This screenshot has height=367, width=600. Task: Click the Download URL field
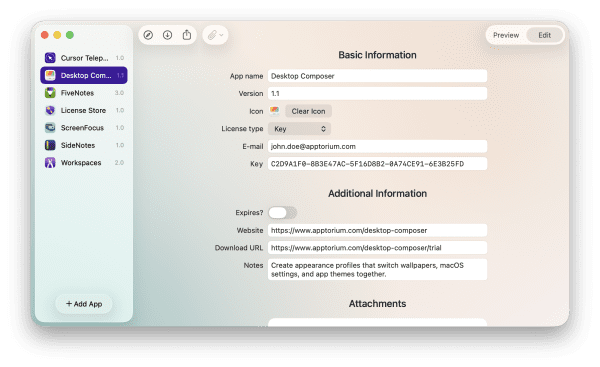[x=377, y=248]
